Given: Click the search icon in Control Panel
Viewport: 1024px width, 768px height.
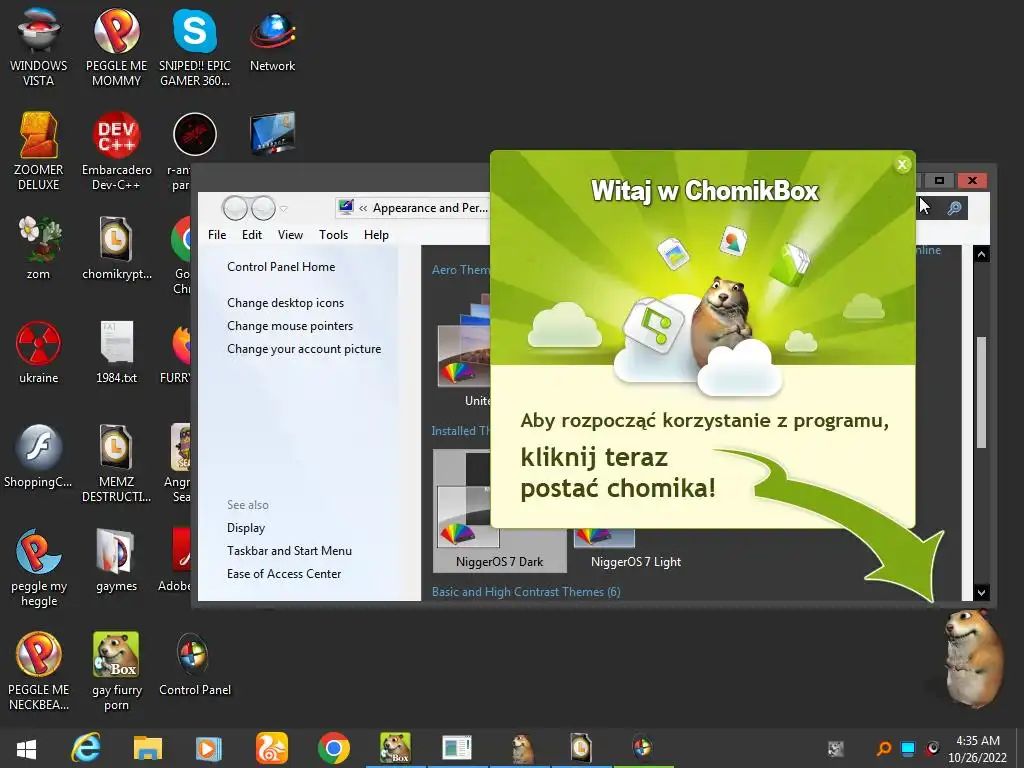Looking at the screenshot, I should [954, 208].
